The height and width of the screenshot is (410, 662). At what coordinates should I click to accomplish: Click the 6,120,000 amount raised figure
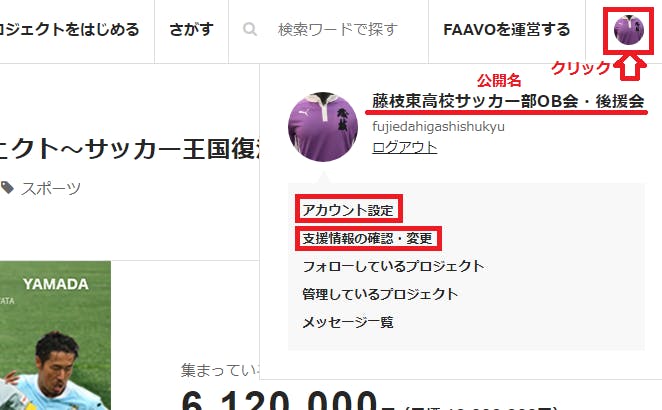[279, 401]
